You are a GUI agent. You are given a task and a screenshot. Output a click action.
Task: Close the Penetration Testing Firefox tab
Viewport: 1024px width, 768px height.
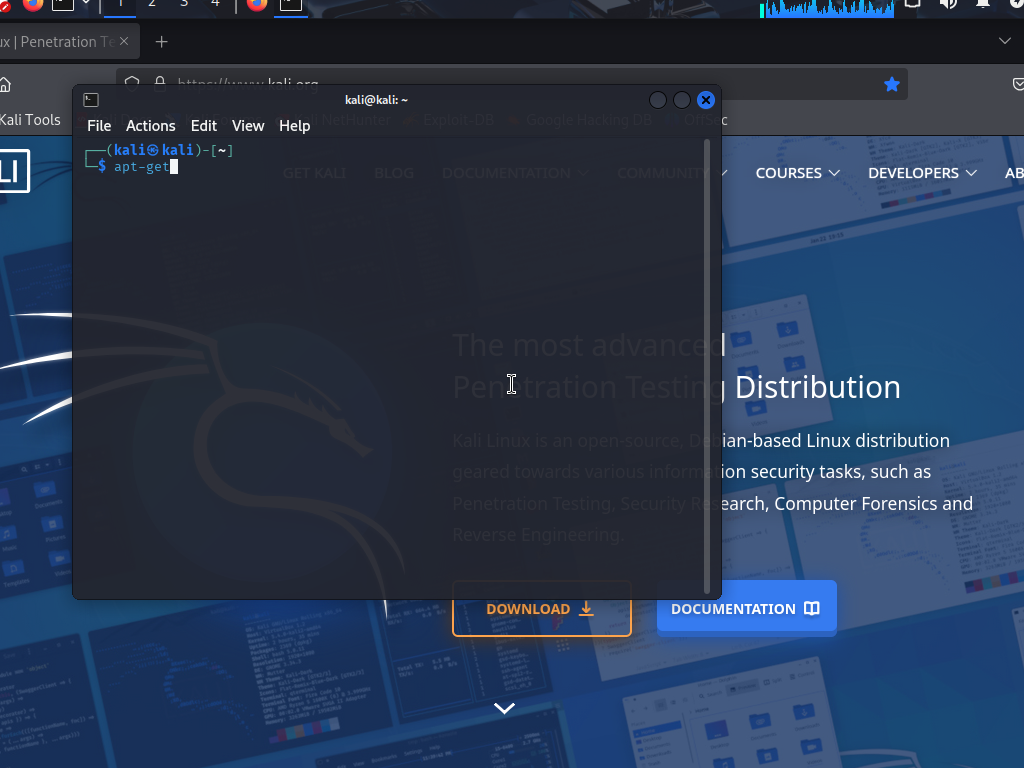124,41
